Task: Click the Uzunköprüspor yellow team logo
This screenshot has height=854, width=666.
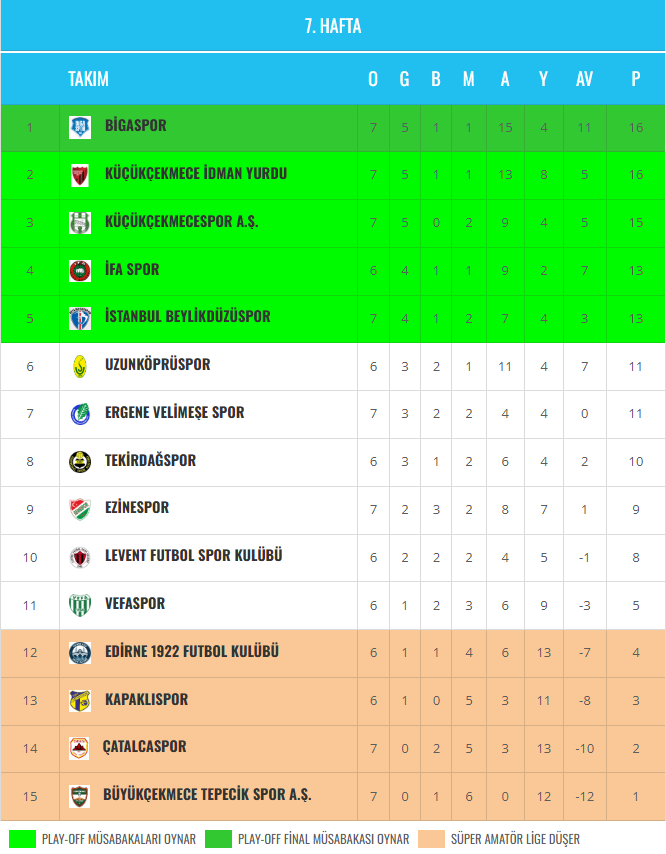Action: [80, 366]
